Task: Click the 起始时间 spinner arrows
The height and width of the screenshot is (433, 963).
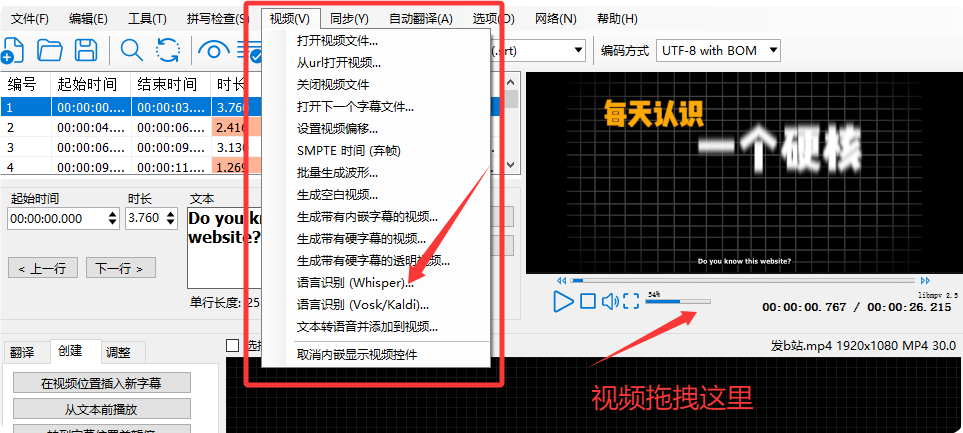Action: [x=112, y=218]
